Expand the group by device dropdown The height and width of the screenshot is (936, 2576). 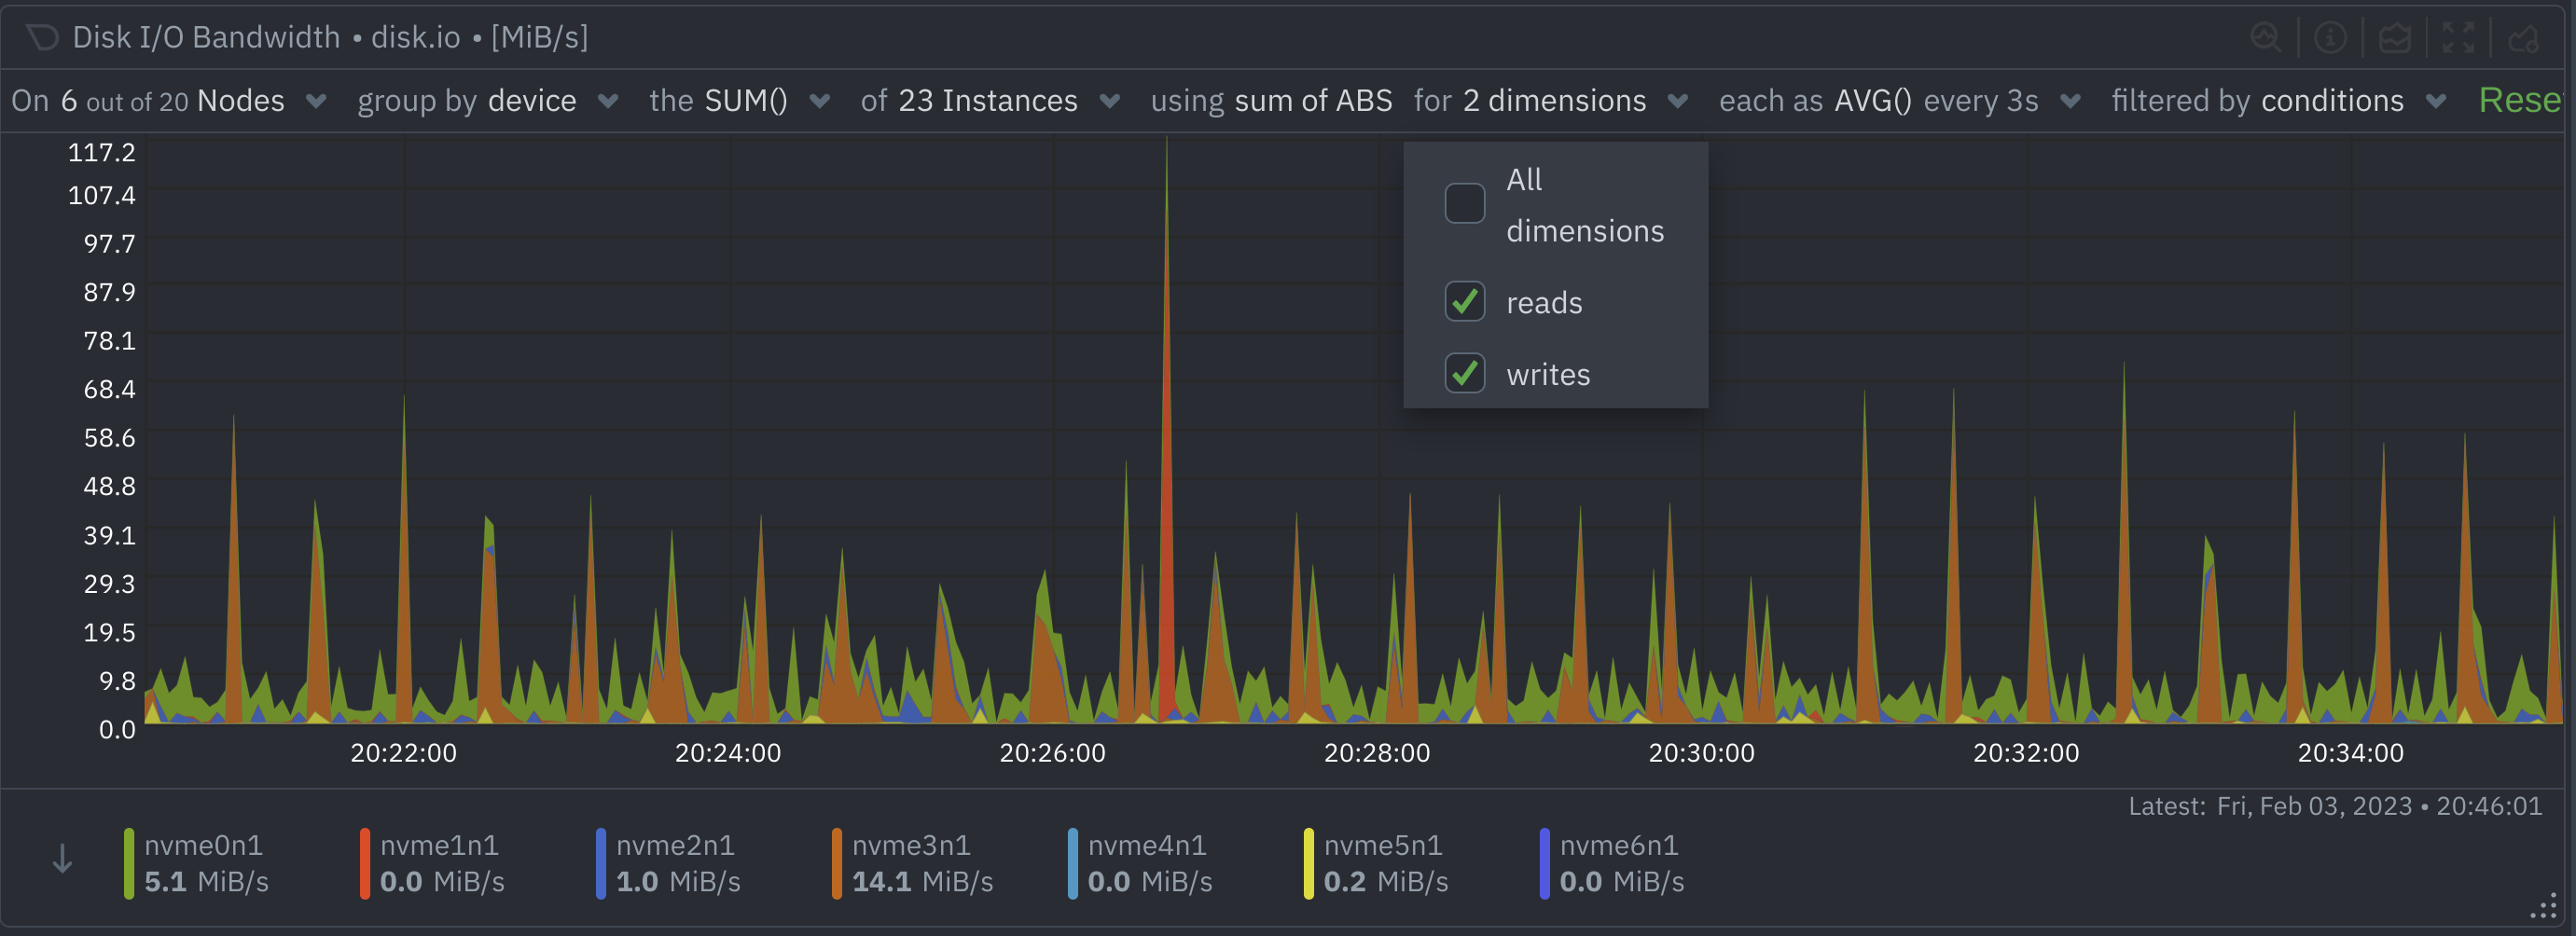point(488,101)
